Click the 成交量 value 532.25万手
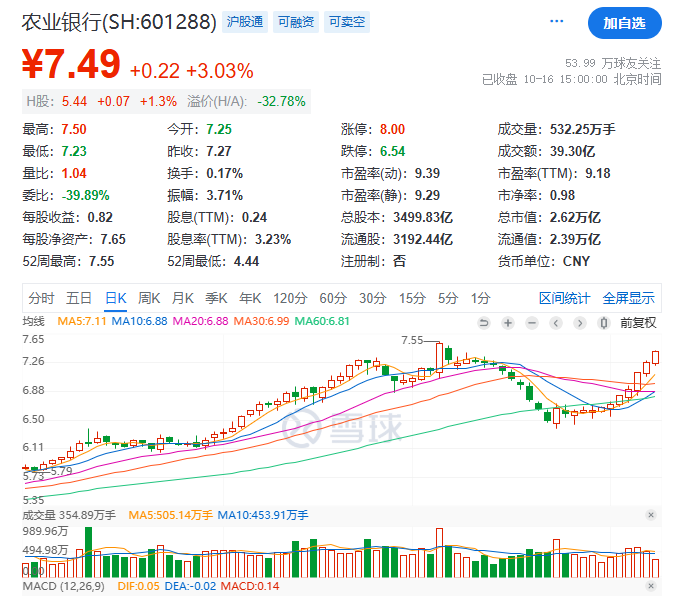This screenshot has height=596, width=674. [x=582, y=129]
